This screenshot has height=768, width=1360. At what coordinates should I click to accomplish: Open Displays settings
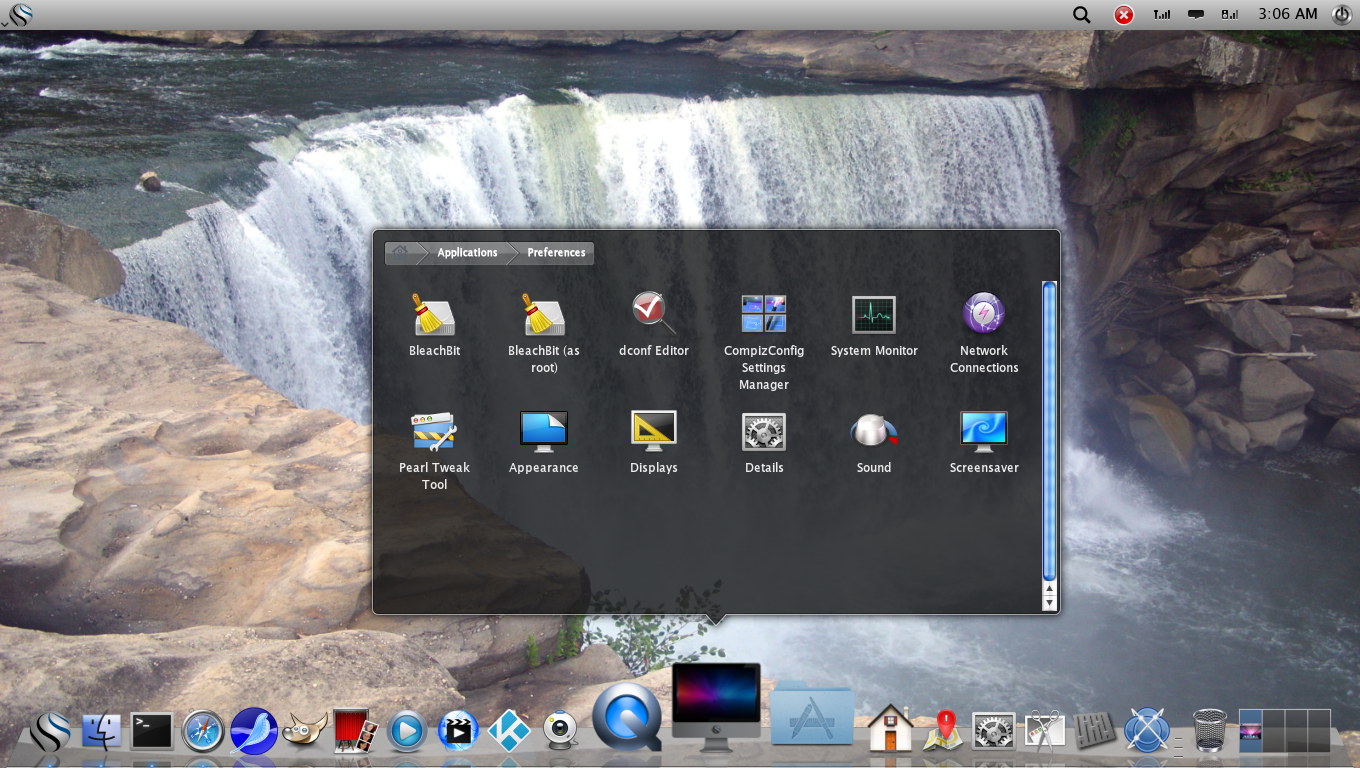point(654,430)
